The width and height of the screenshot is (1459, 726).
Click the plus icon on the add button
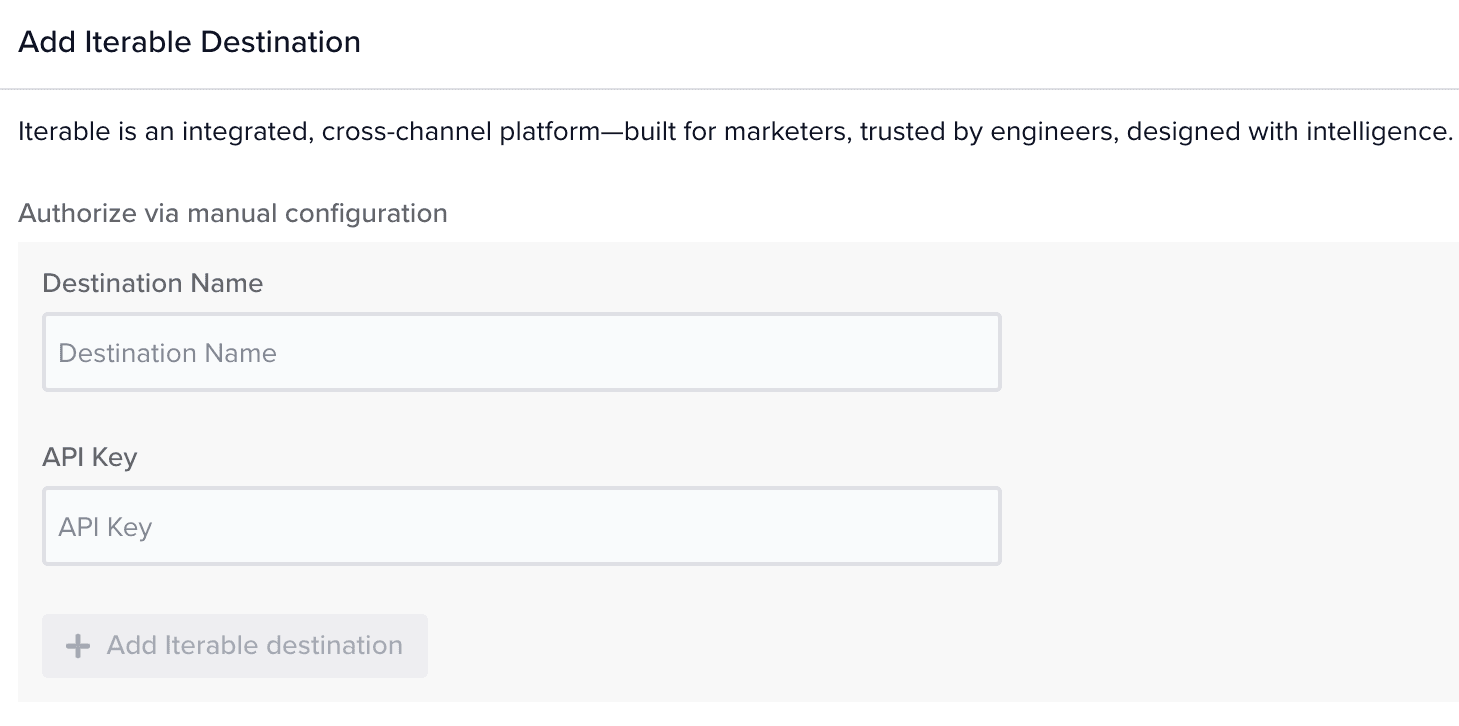pyautogui.click(x=78, y=646)
